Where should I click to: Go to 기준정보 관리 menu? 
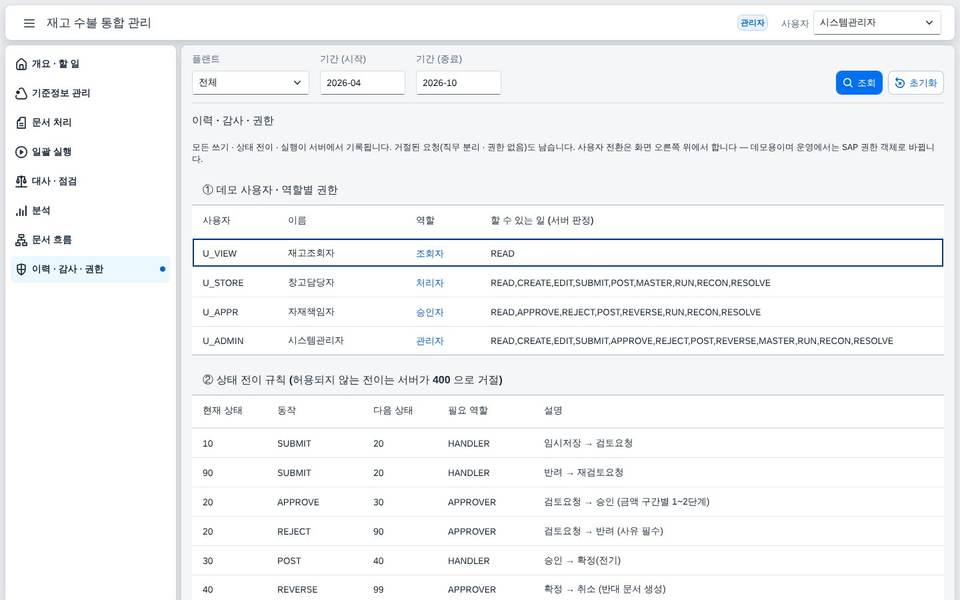[x=90, y=93]
